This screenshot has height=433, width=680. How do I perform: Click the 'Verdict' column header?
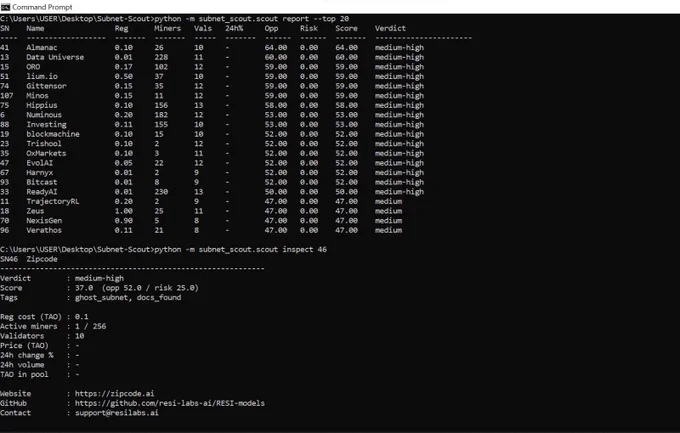pos(390,28)
